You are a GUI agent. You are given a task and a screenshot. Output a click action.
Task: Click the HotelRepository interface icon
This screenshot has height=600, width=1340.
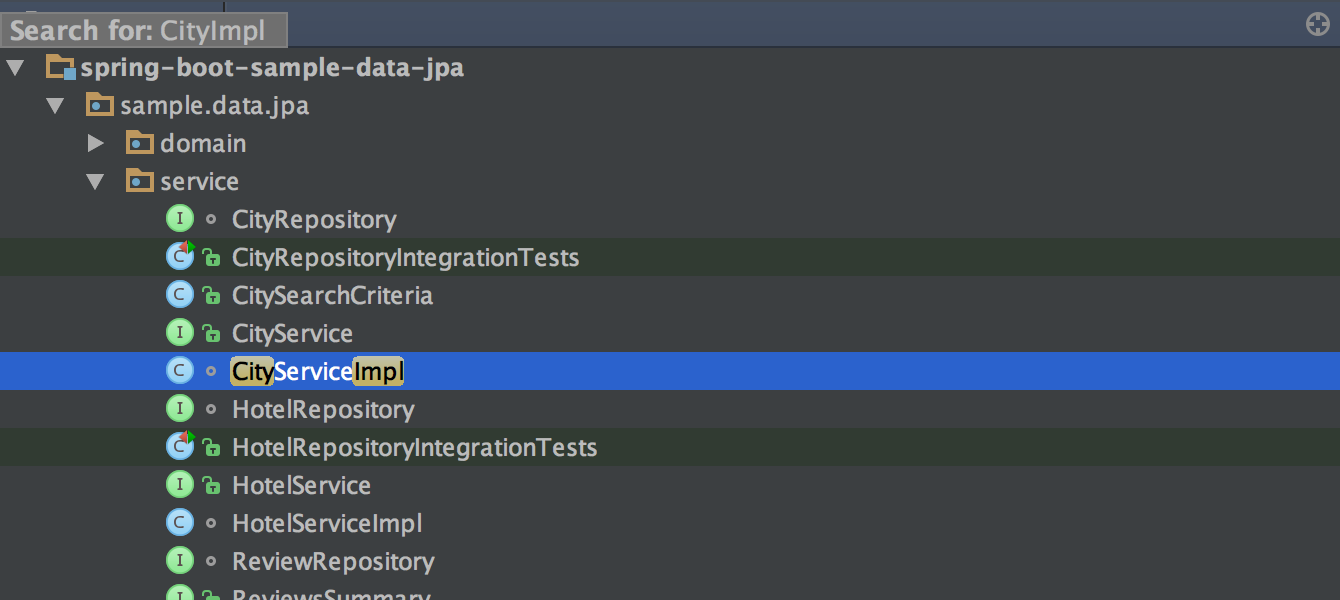click(x=179, y=409)
